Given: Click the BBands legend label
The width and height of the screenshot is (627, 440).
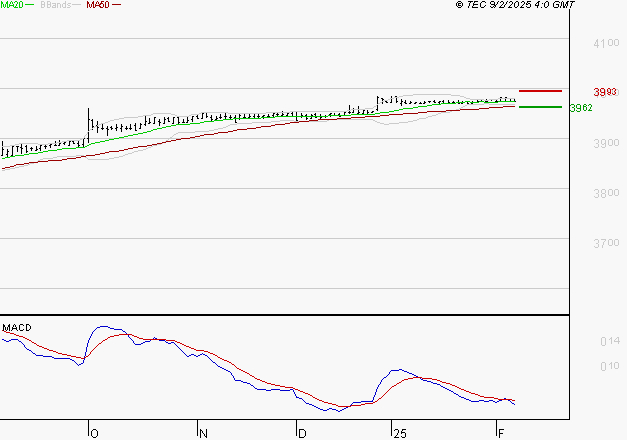Looking at the screenshot, I should 54,5.
